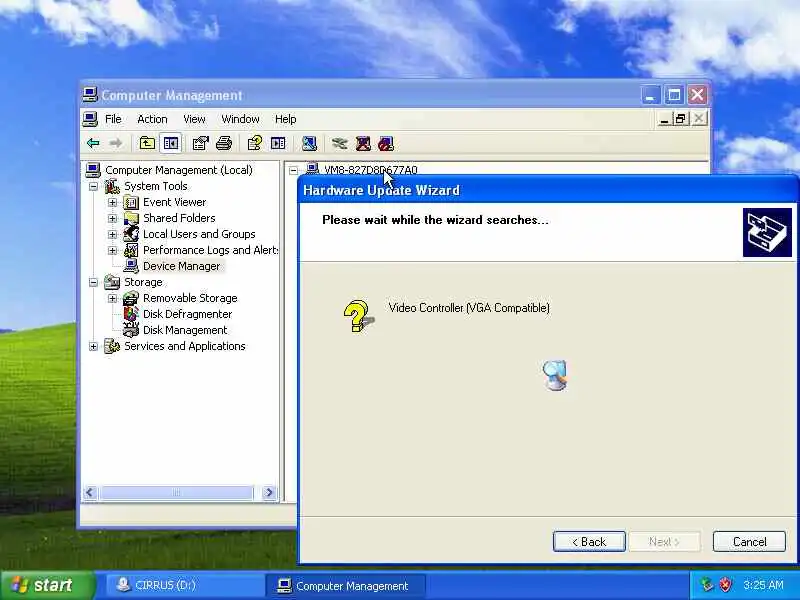Screen dimensions: 800x600
Task: Click the Help toolbar icon
Action: pos(254,143)
